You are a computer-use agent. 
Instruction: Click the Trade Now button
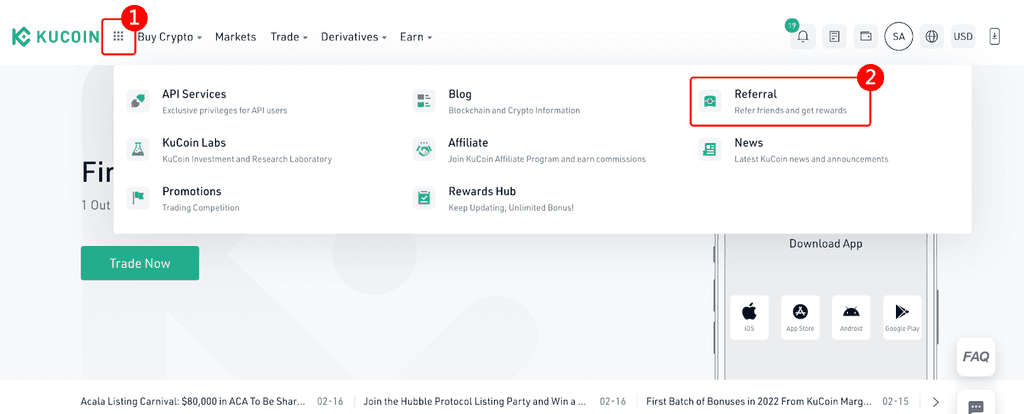(x=140, y=263)
